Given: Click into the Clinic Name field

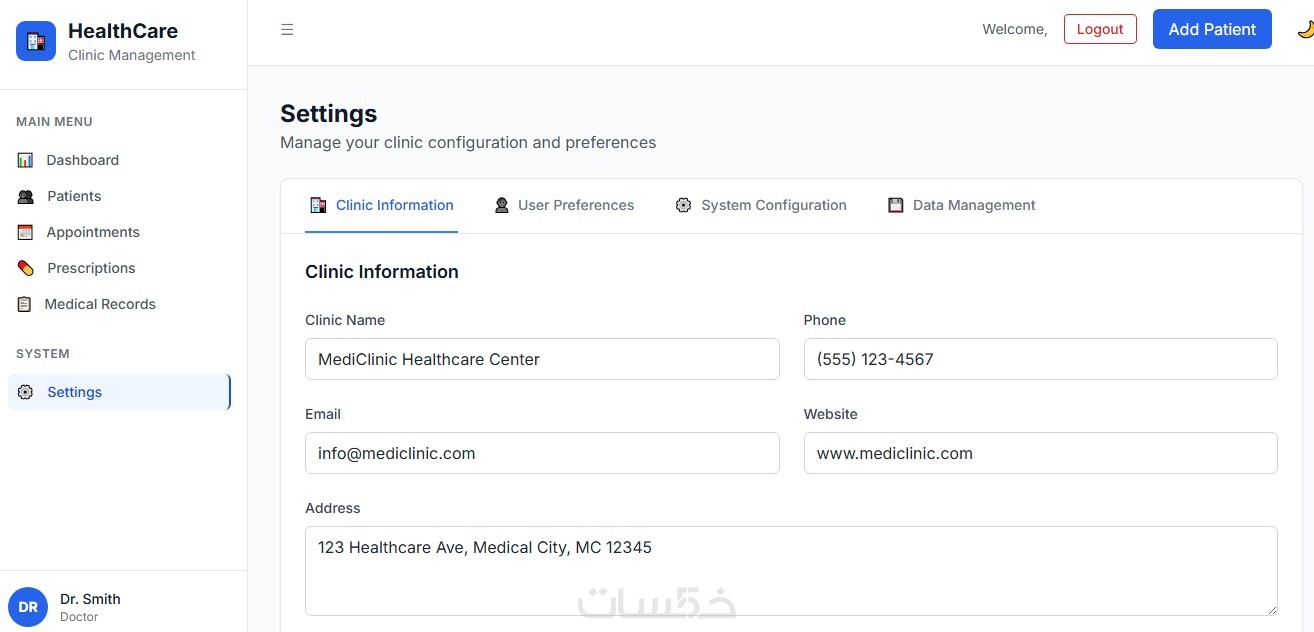Looking at the screenshot, I should coord(542,359).
